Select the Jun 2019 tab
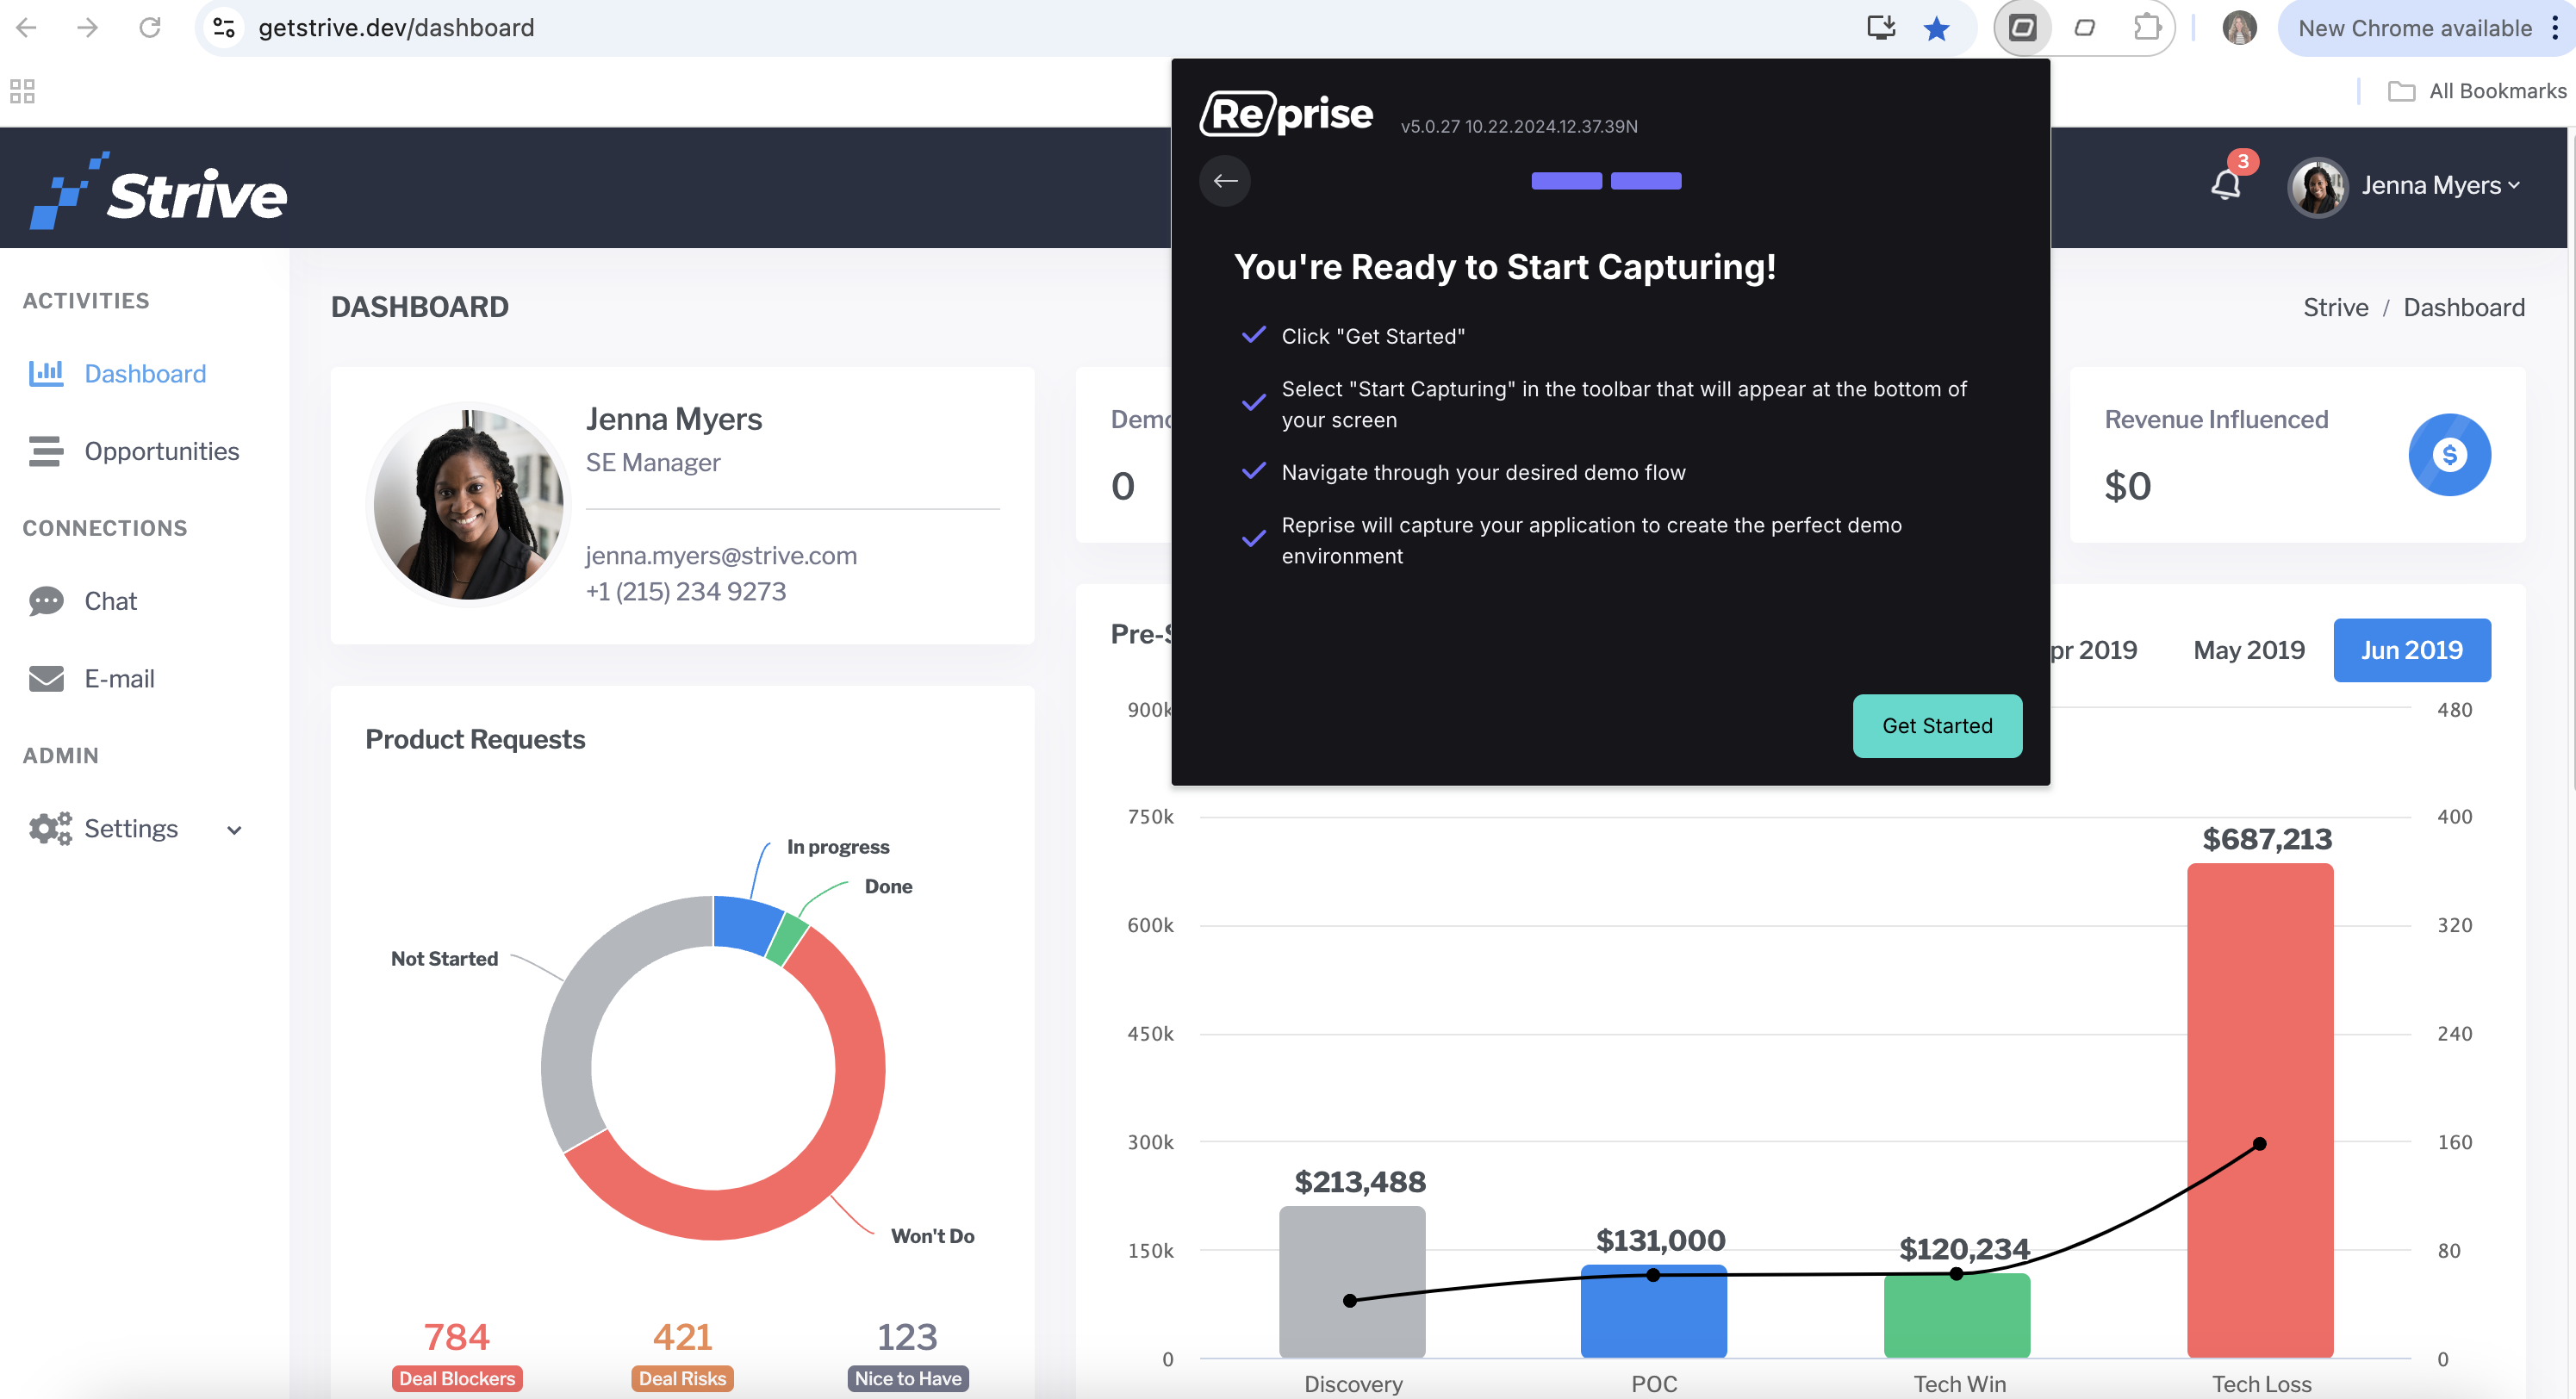This screenshot has height=1399, width=2576. [x=2411, y=650]
